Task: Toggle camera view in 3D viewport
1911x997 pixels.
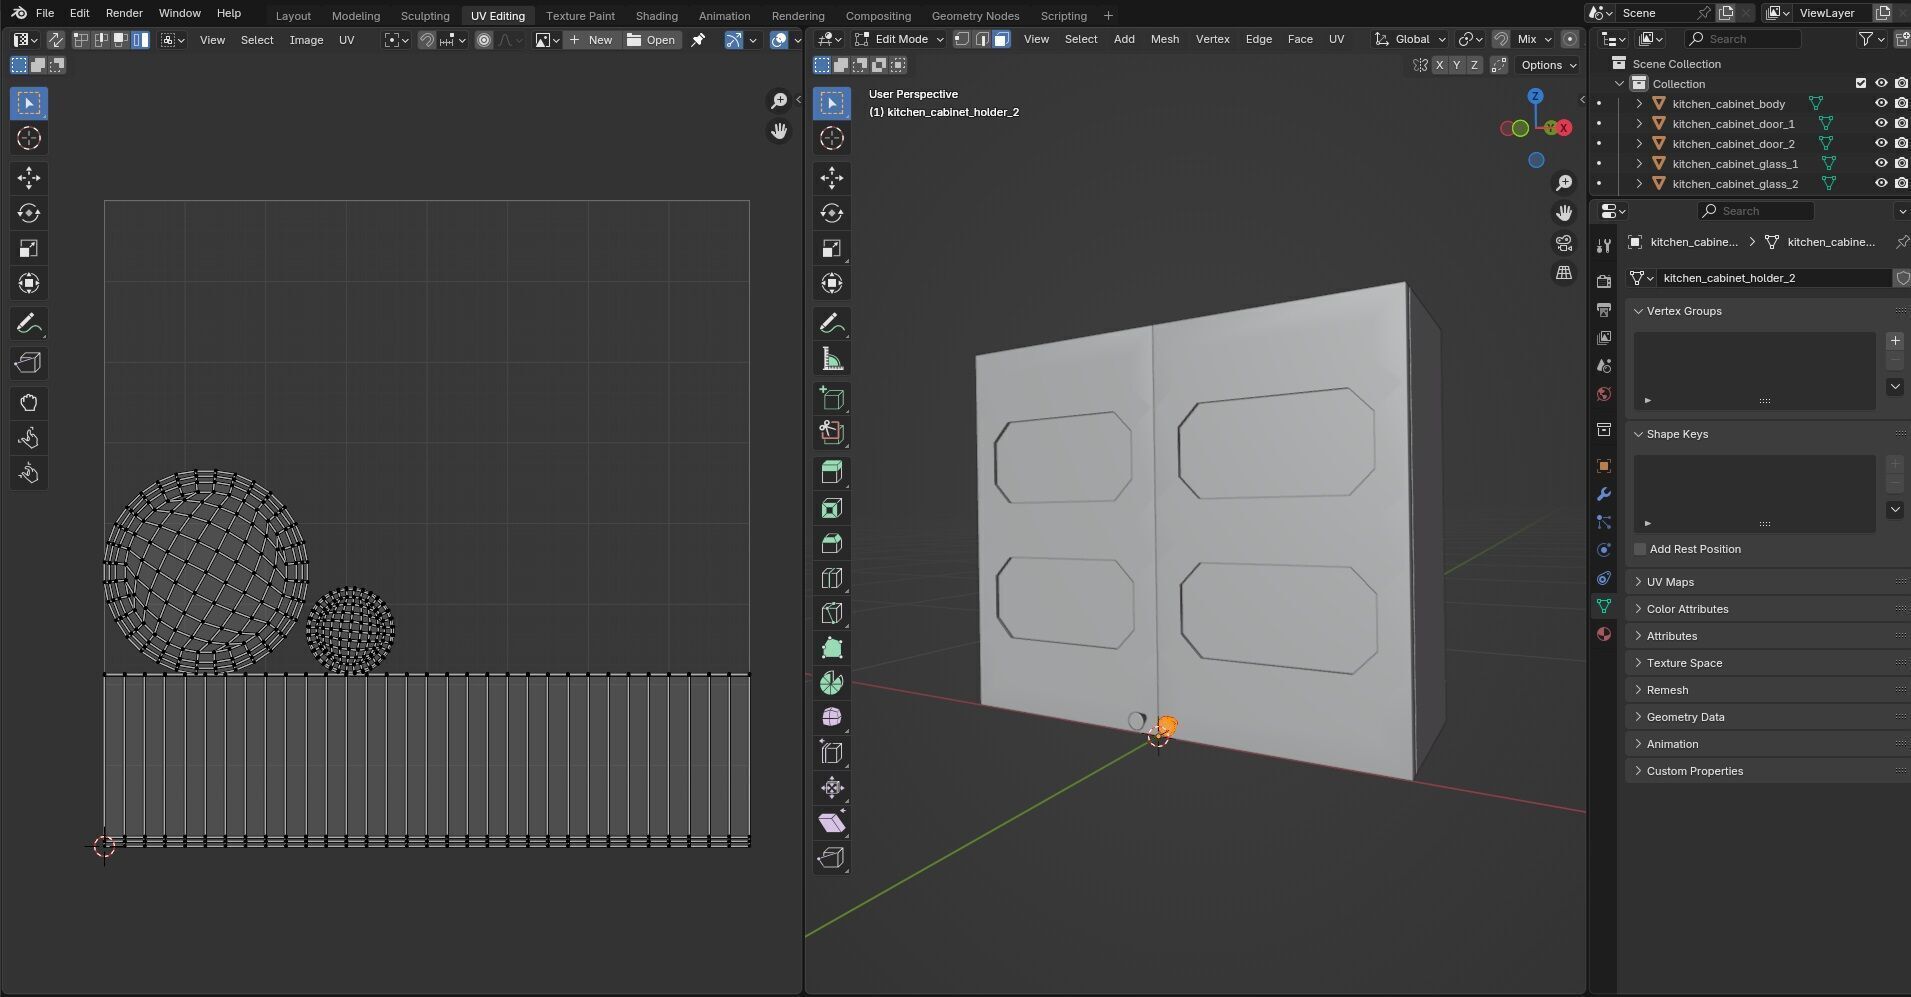Action: (1564, 243)
